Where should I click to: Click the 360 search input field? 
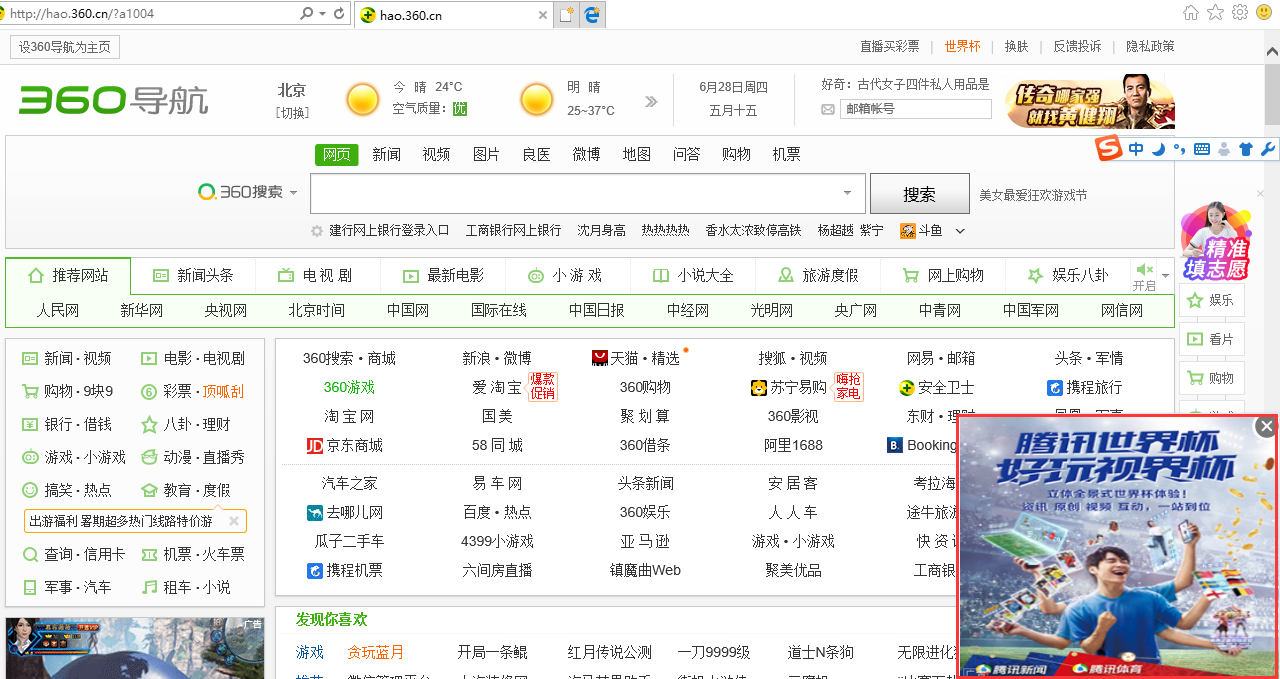pos(588,194)
